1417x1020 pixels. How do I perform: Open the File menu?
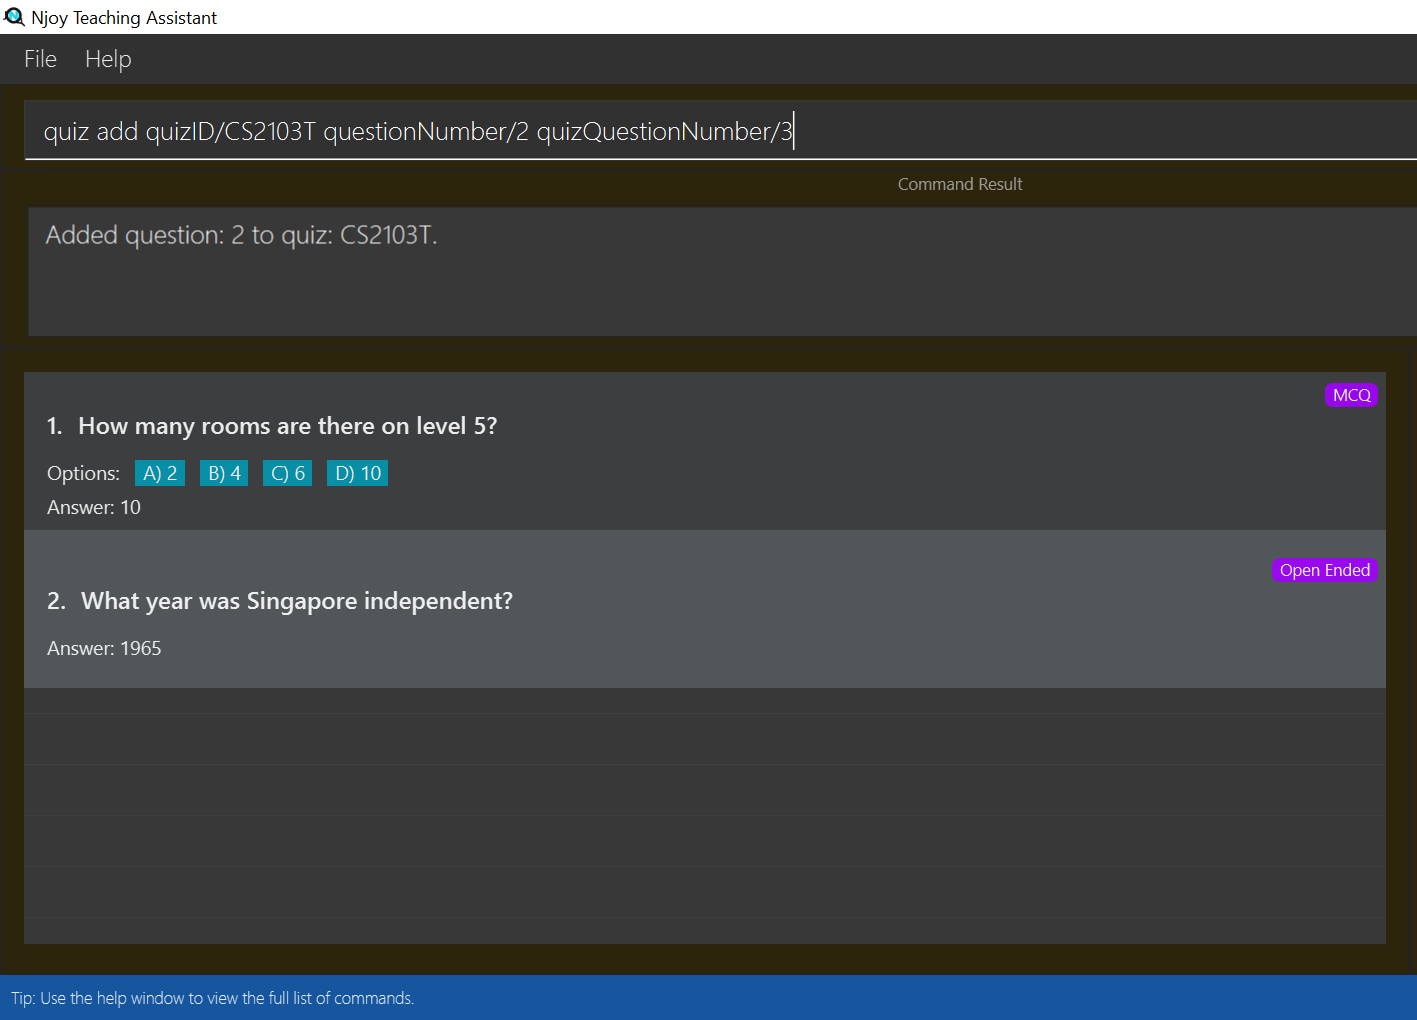tap(40, 59)
